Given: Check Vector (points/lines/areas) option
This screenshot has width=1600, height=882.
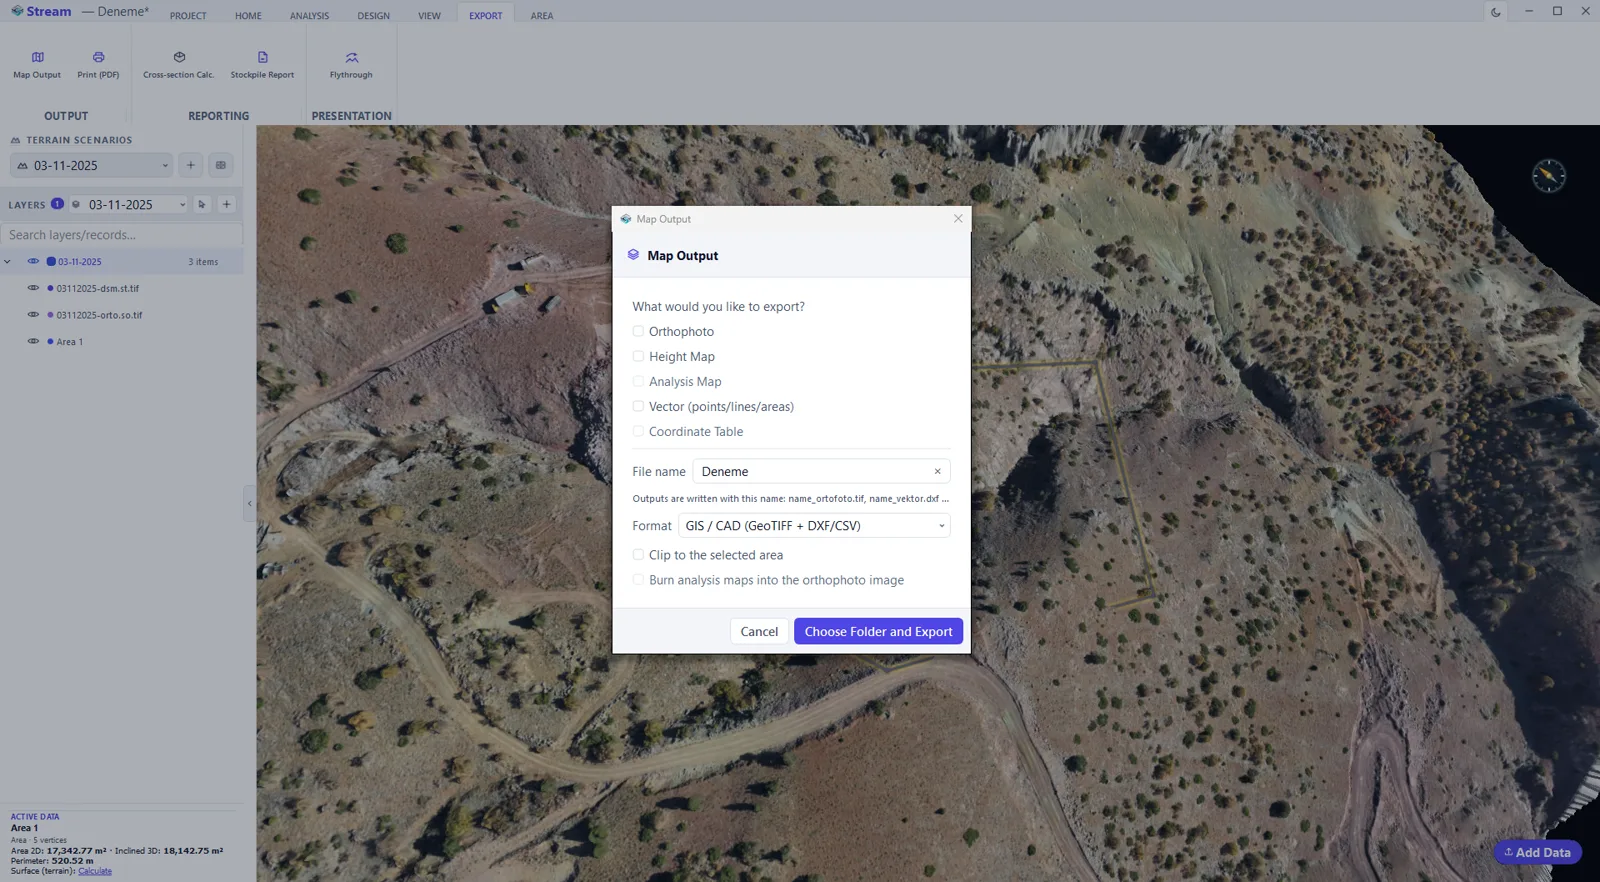Looking at the screenshot, I should (x=638, y=406).
